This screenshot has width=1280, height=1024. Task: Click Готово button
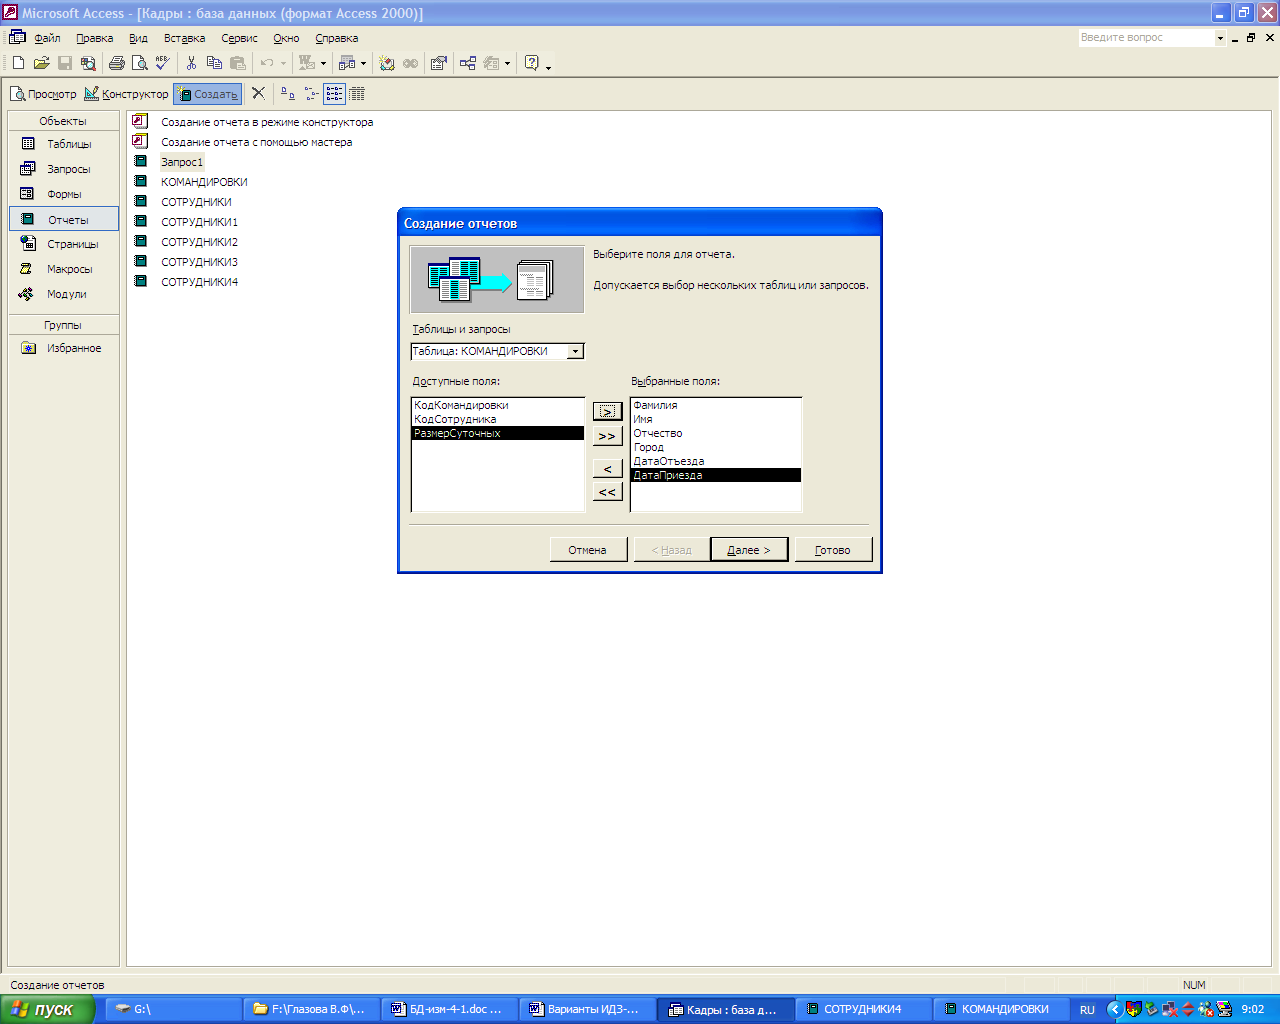(833, 550)
